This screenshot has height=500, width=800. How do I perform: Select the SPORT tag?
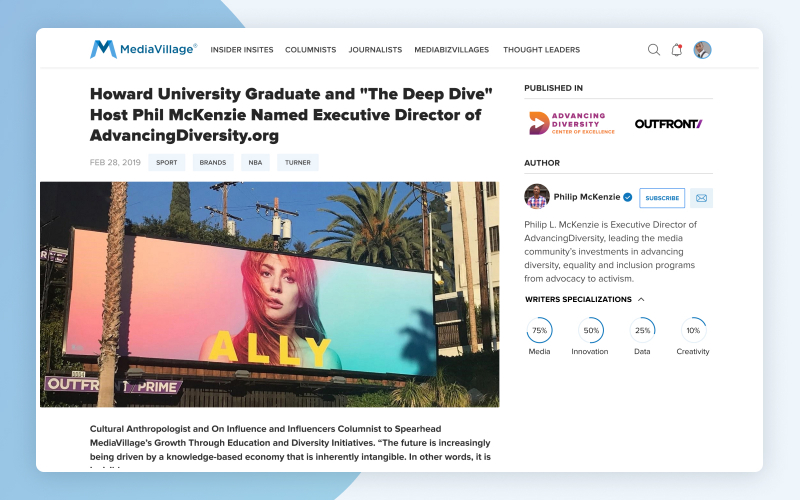[x=166, y=162]
